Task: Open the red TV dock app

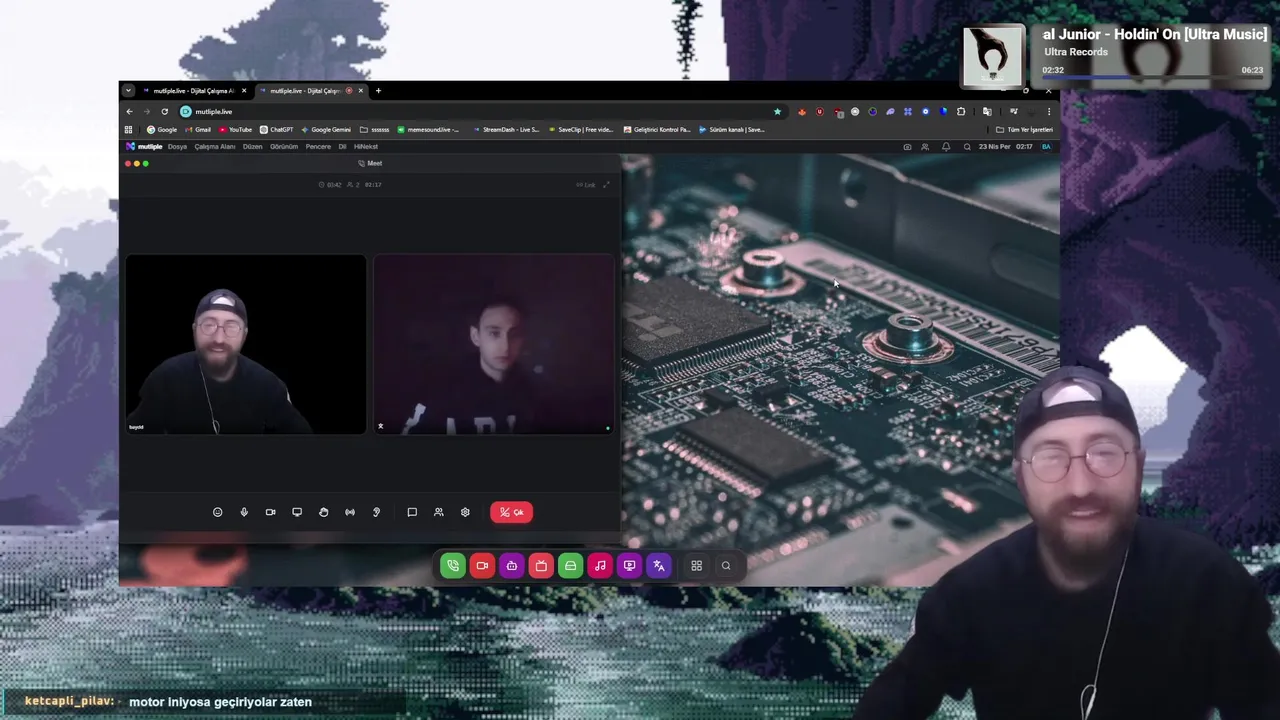Action: (x=541, y=566)
